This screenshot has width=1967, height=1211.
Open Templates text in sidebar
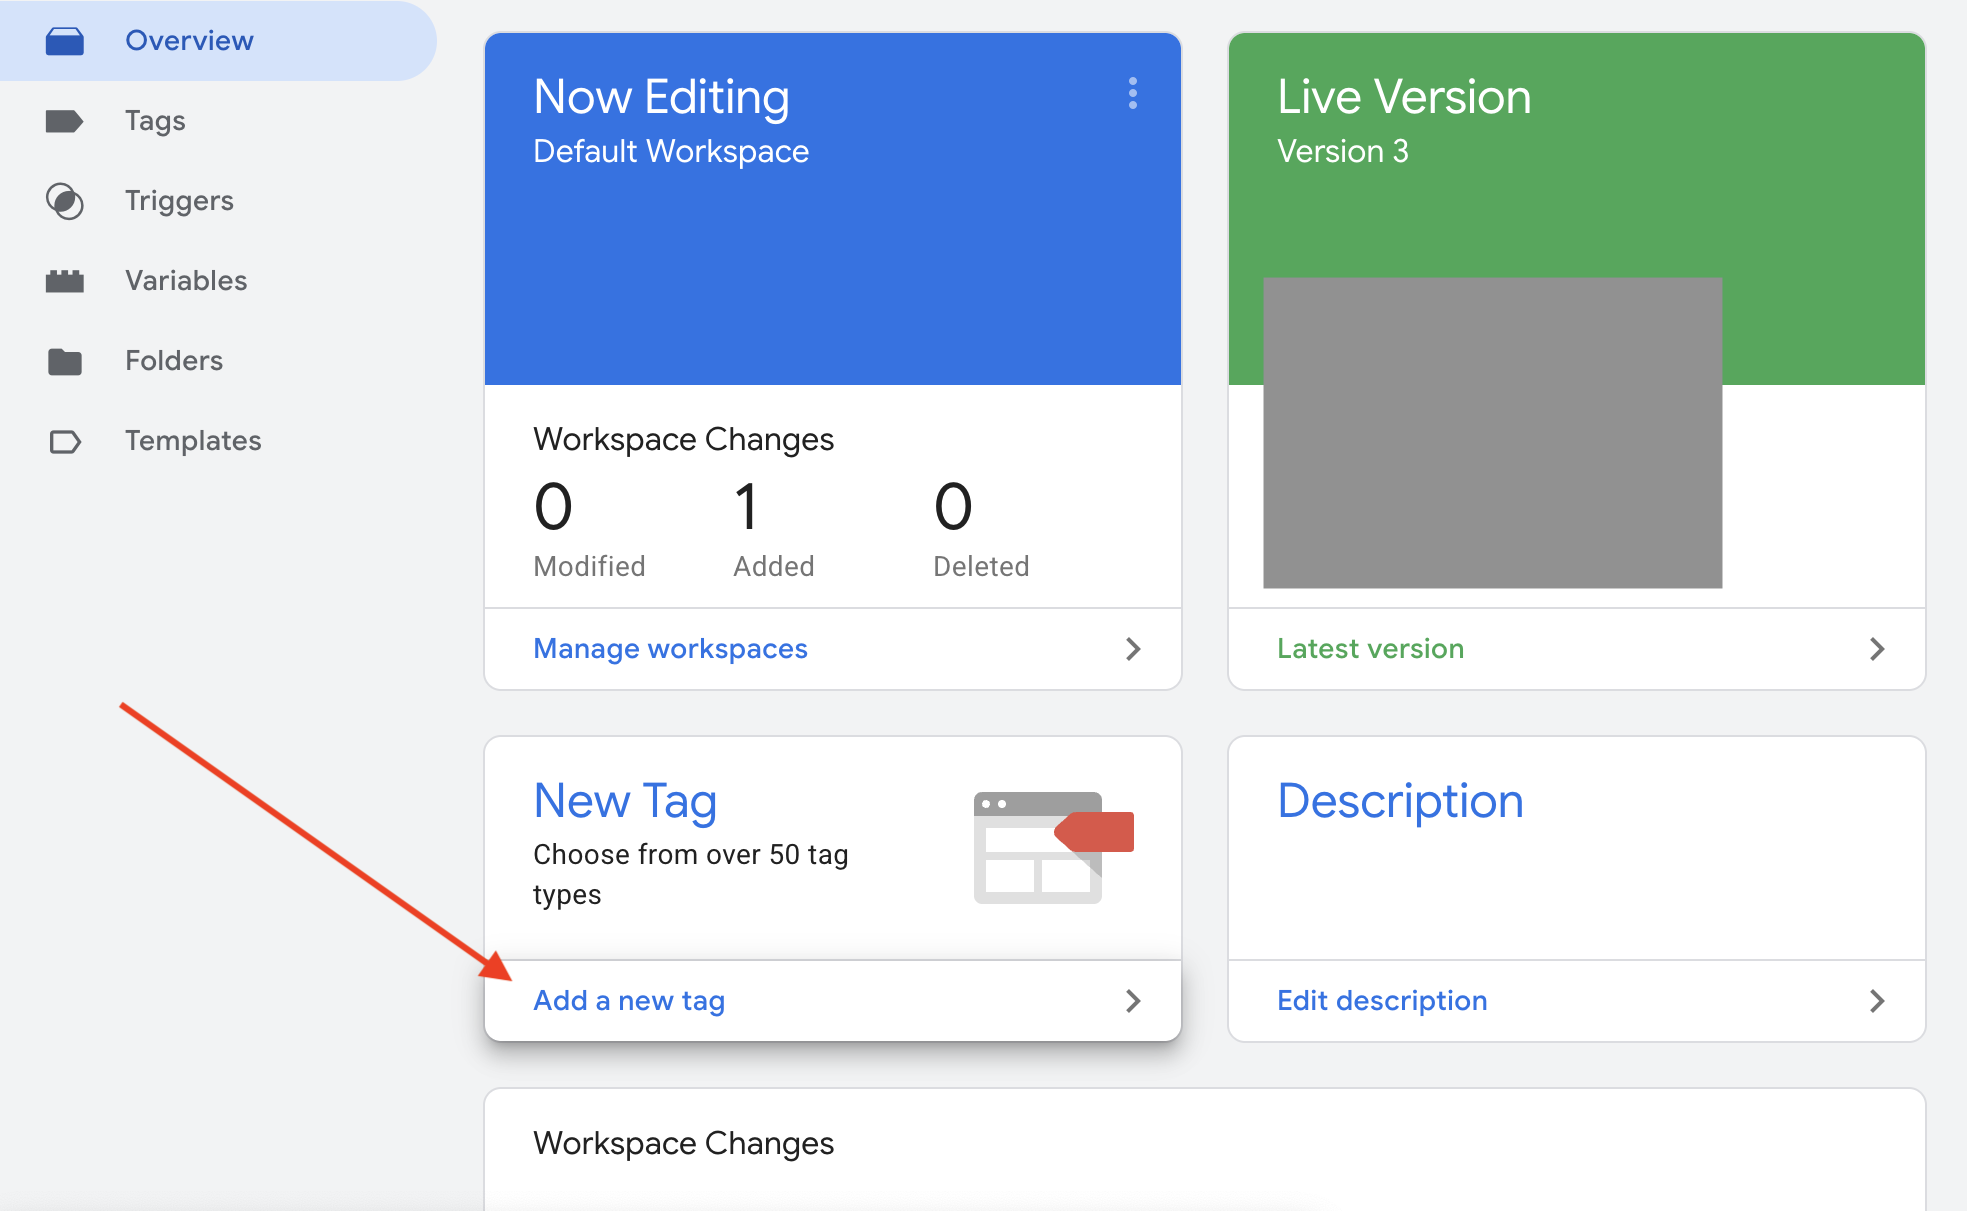click(193, 441)
